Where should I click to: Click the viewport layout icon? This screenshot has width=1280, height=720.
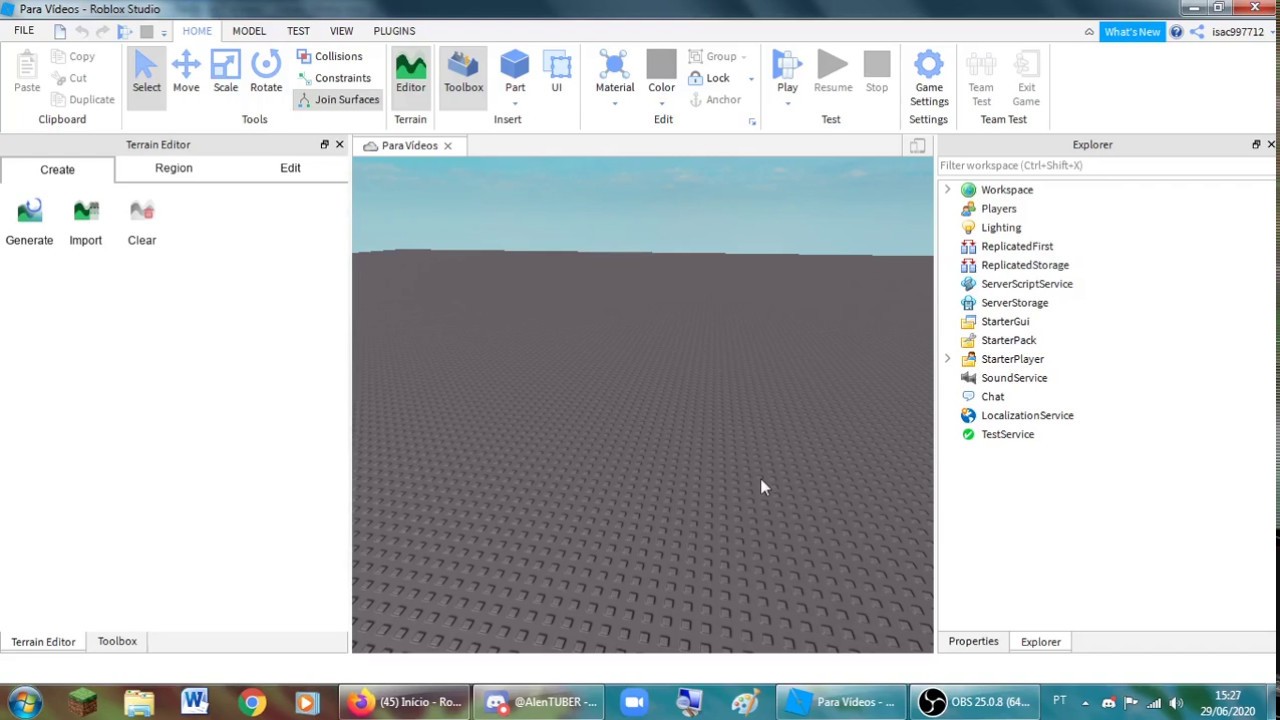[x=917, y=146]
